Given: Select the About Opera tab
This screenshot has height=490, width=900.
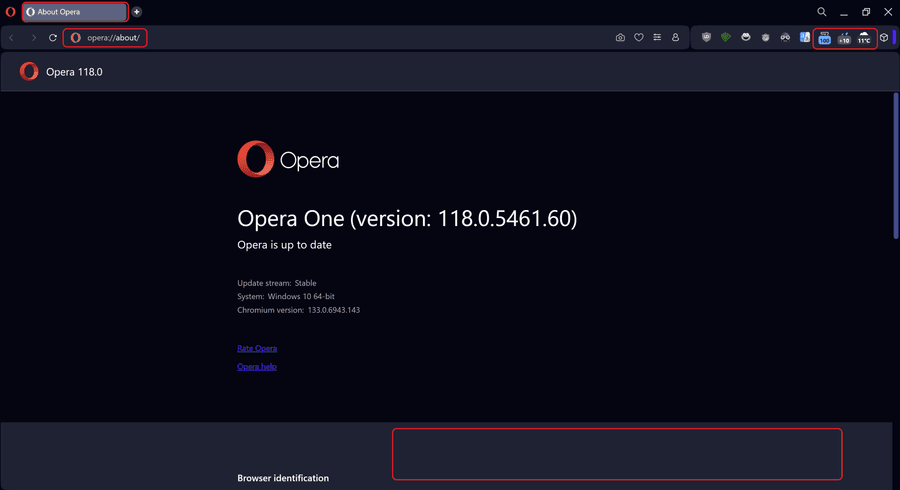Looking at the screenshot, I should point(75,11).
